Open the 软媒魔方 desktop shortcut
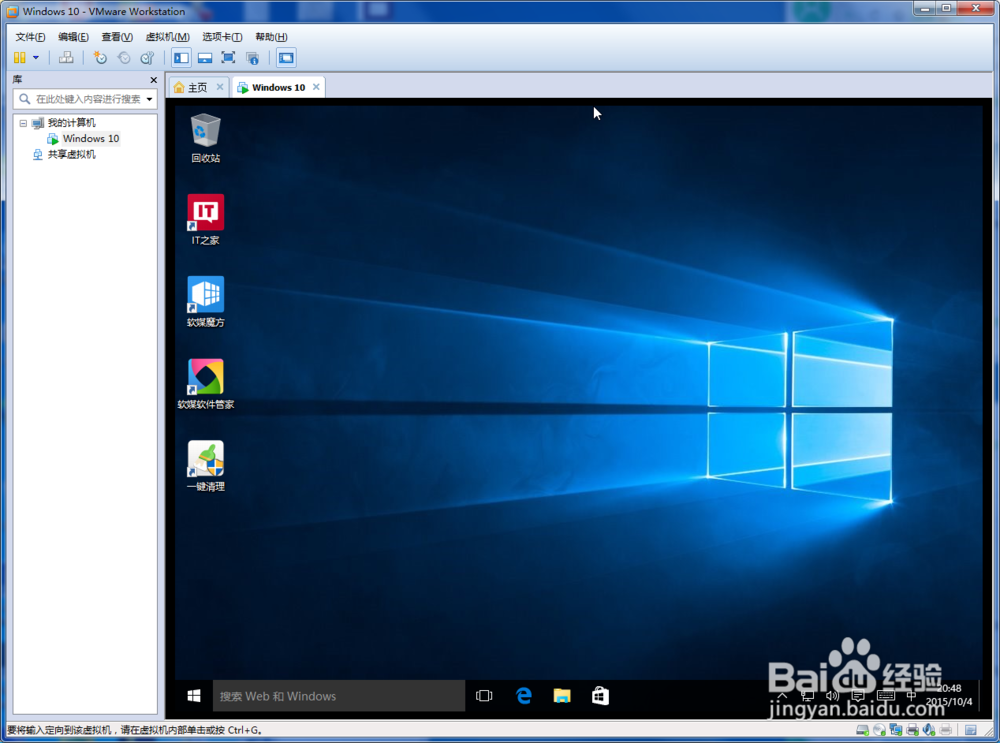Screen dimensions: 1000x743 205,302
